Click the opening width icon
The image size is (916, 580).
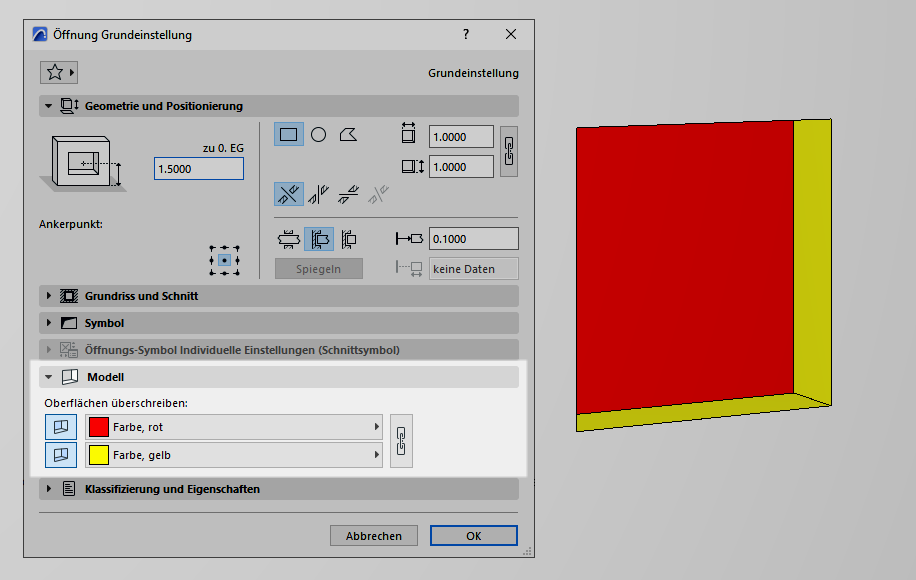coord(408,134)
